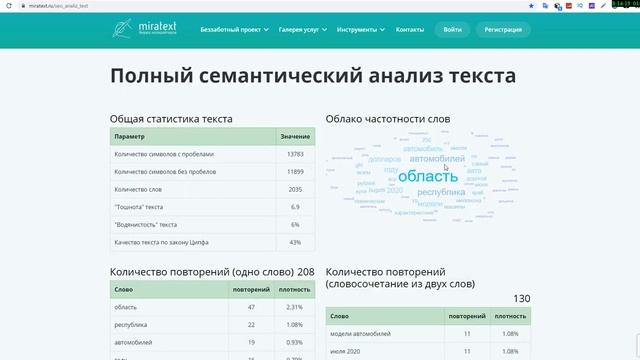Image resolution: width=640 pixels, height=360 pixels.
Task: Click the Значение column header
Action: [295, 136]
